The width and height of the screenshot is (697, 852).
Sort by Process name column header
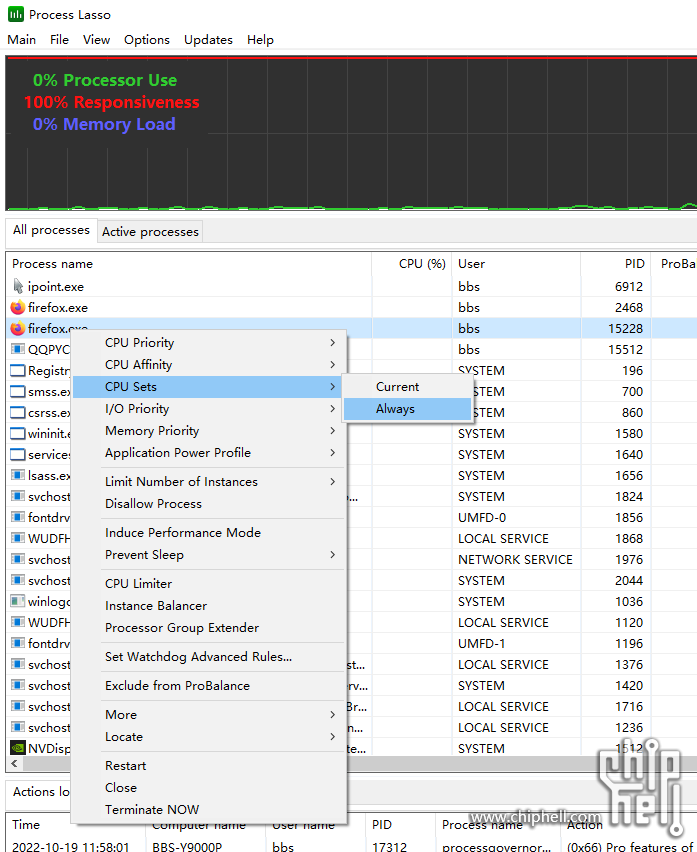pyautogui.click(x=189, y=264)
